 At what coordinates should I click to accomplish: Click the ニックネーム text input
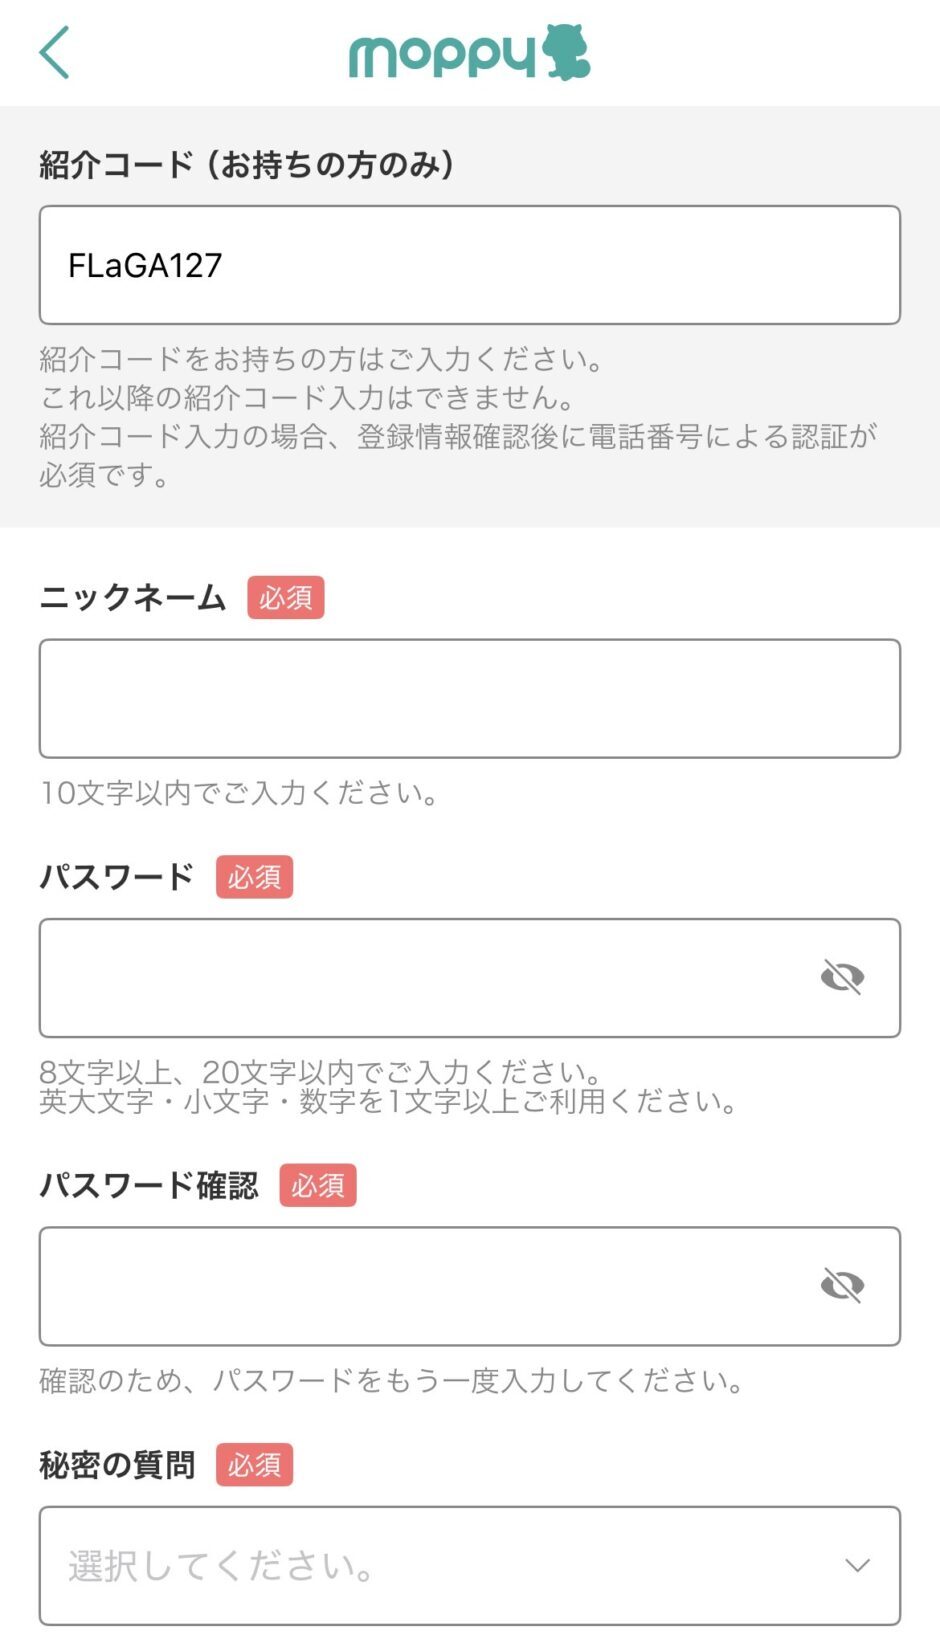[469, 698]
